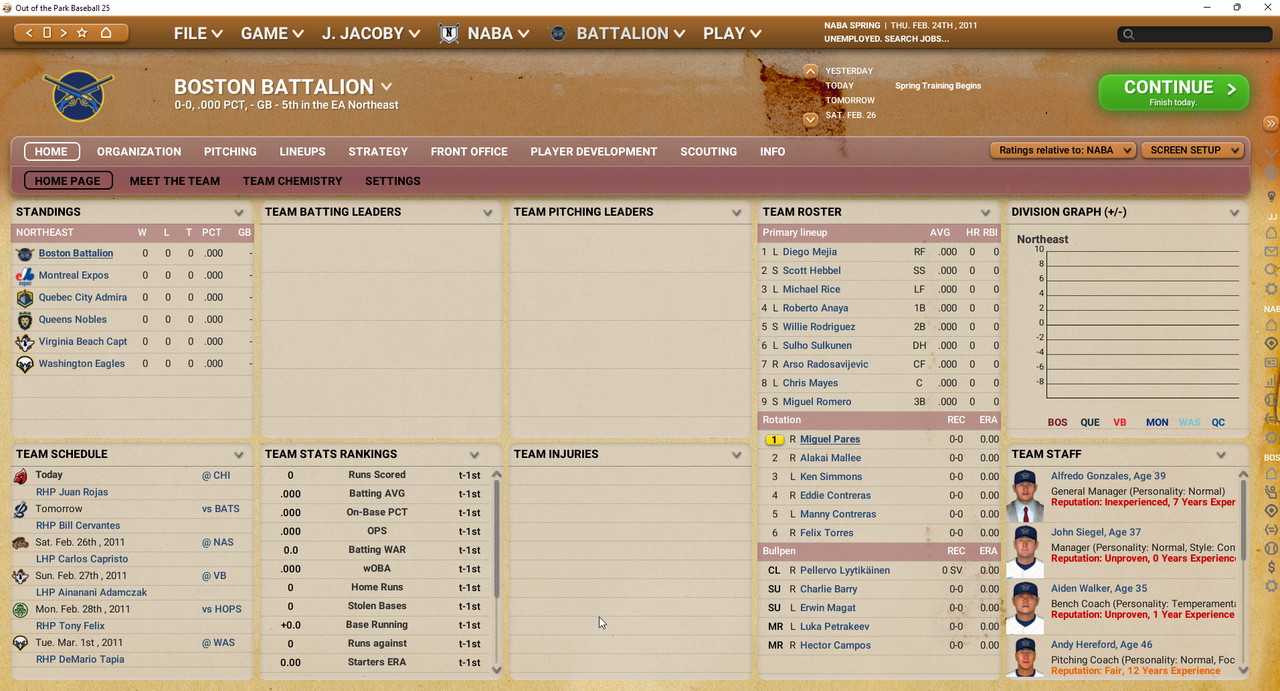Open the FILE menu

point(198,33)
